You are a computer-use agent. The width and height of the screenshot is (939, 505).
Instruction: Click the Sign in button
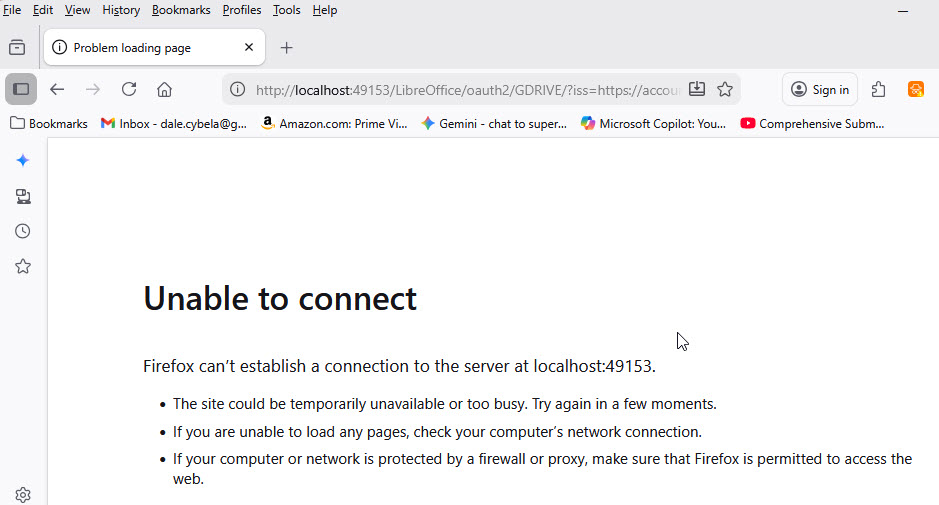point(819,89)
